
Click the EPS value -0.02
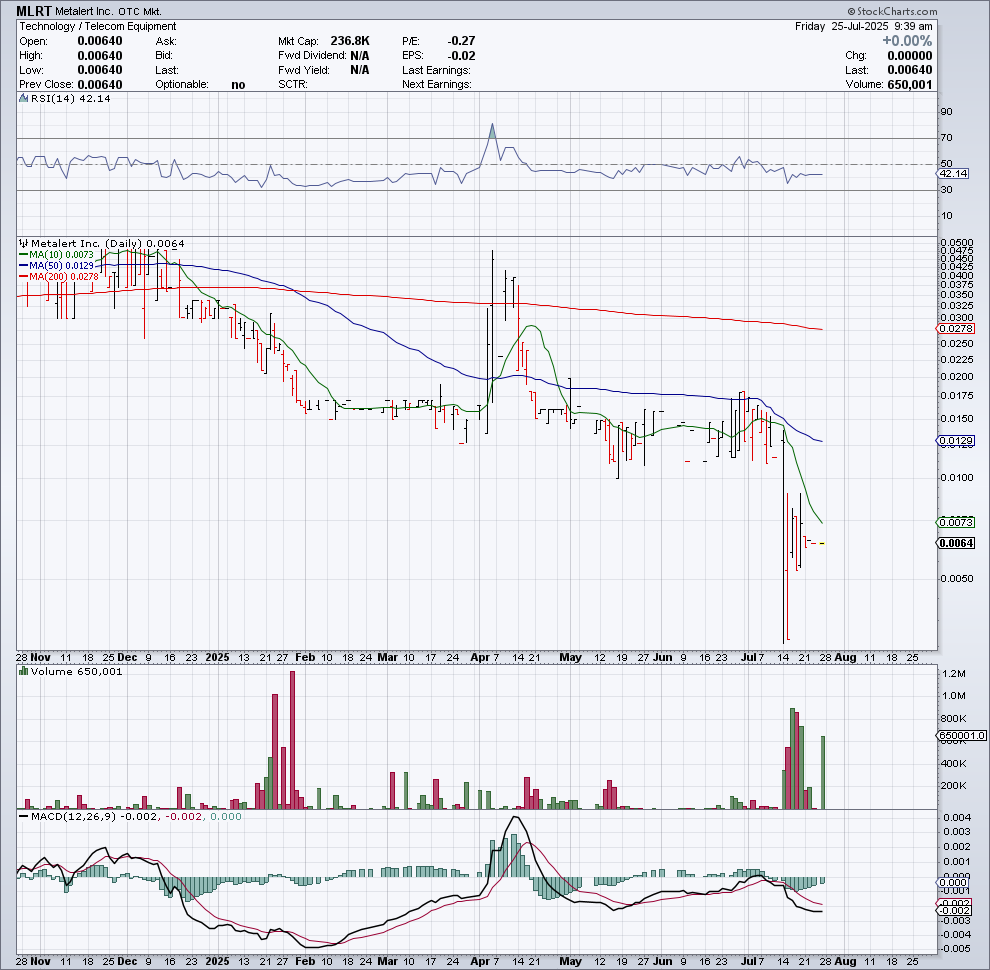tap(461, 56)
